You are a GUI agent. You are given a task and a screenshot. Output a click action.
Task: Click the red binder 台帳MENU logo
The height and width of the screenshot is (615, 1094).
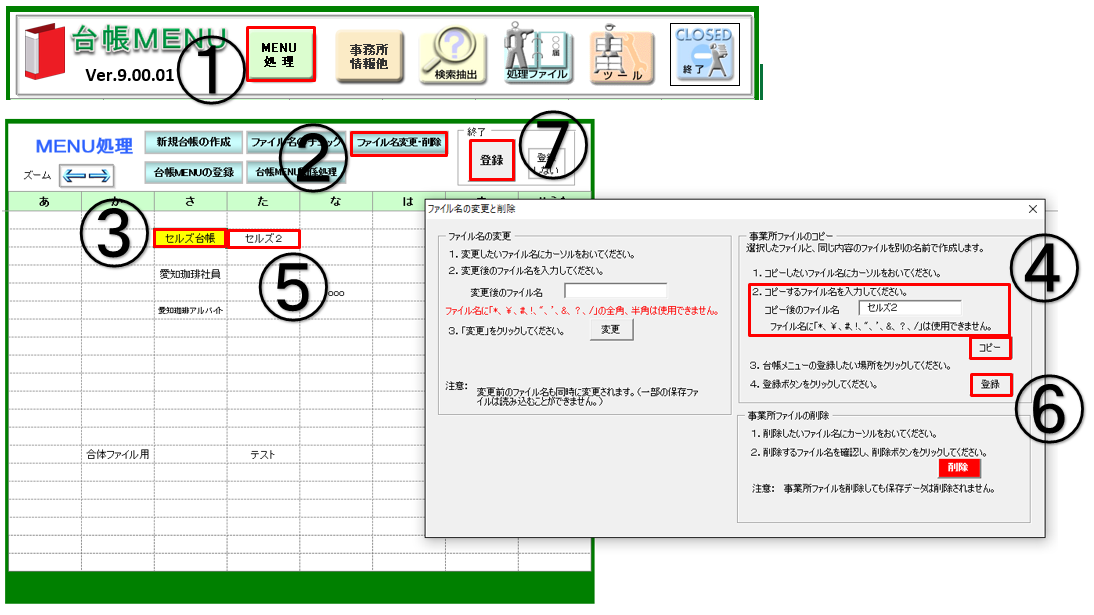pyautogui.click(x=45, y=51)
